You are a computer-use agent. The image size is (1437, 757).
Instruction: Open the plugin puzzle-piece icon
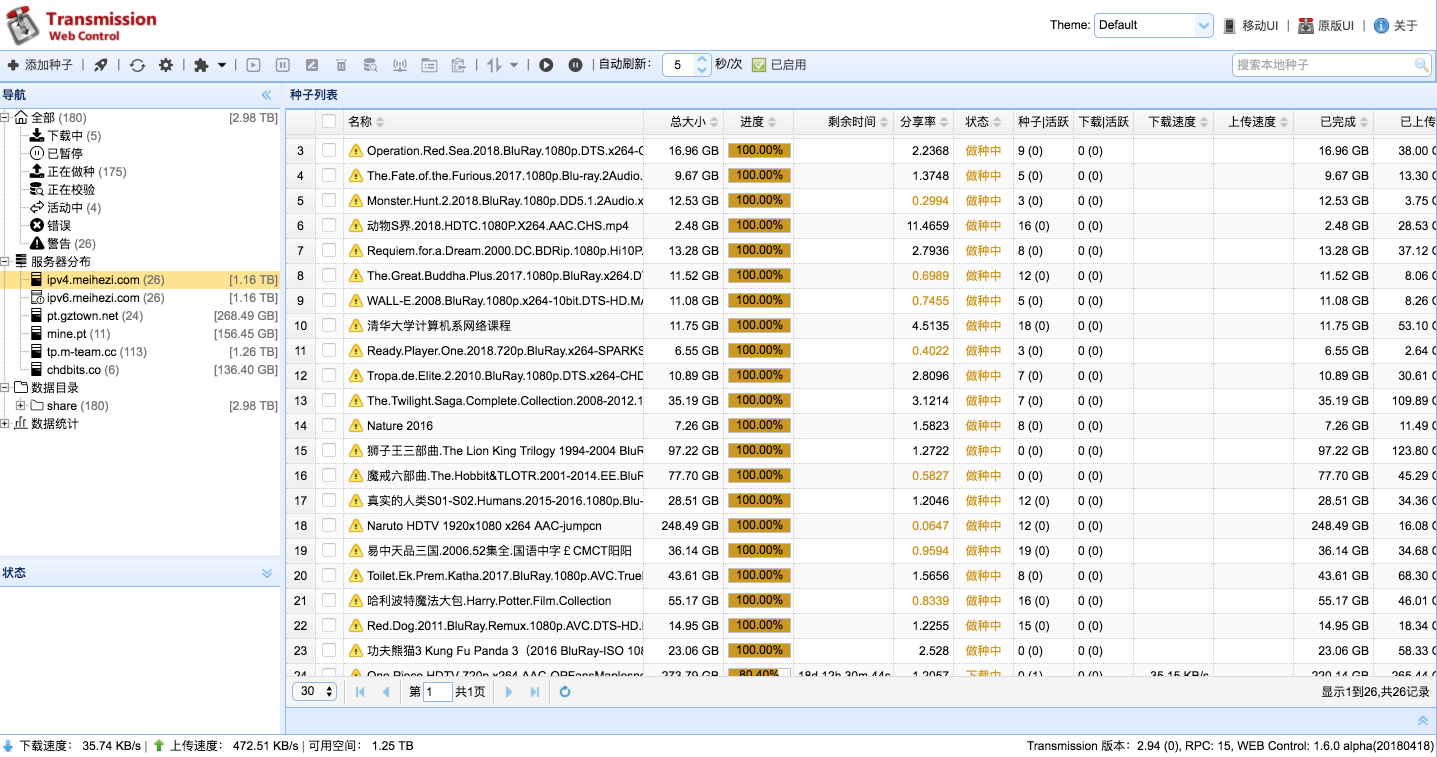pyautogui.click(x=201, y=65)
